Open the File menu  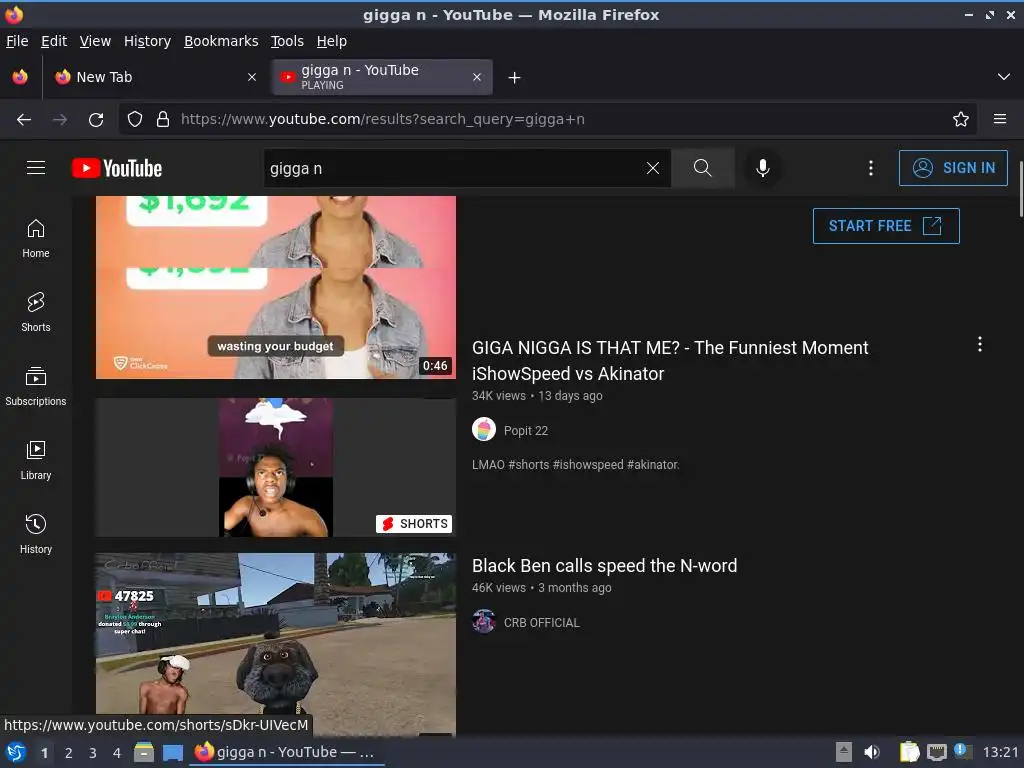click(x=17, y=41)
